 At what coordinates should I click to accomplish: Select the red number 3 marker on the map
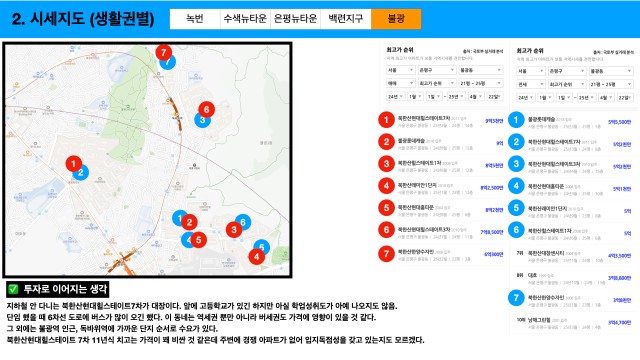pyautogui.click(x=234, y=230)
